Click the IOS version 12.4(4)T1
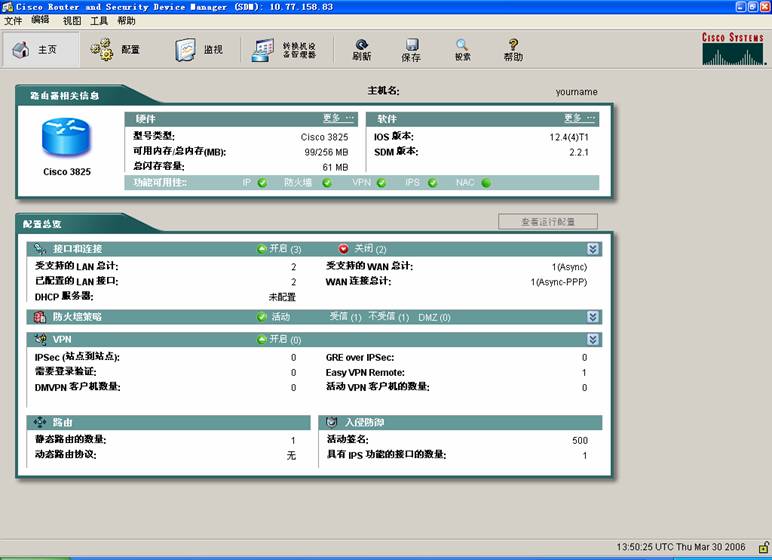The height and width of the screenshot is (560, 772). pyautogui.click(x=569, y=137)
